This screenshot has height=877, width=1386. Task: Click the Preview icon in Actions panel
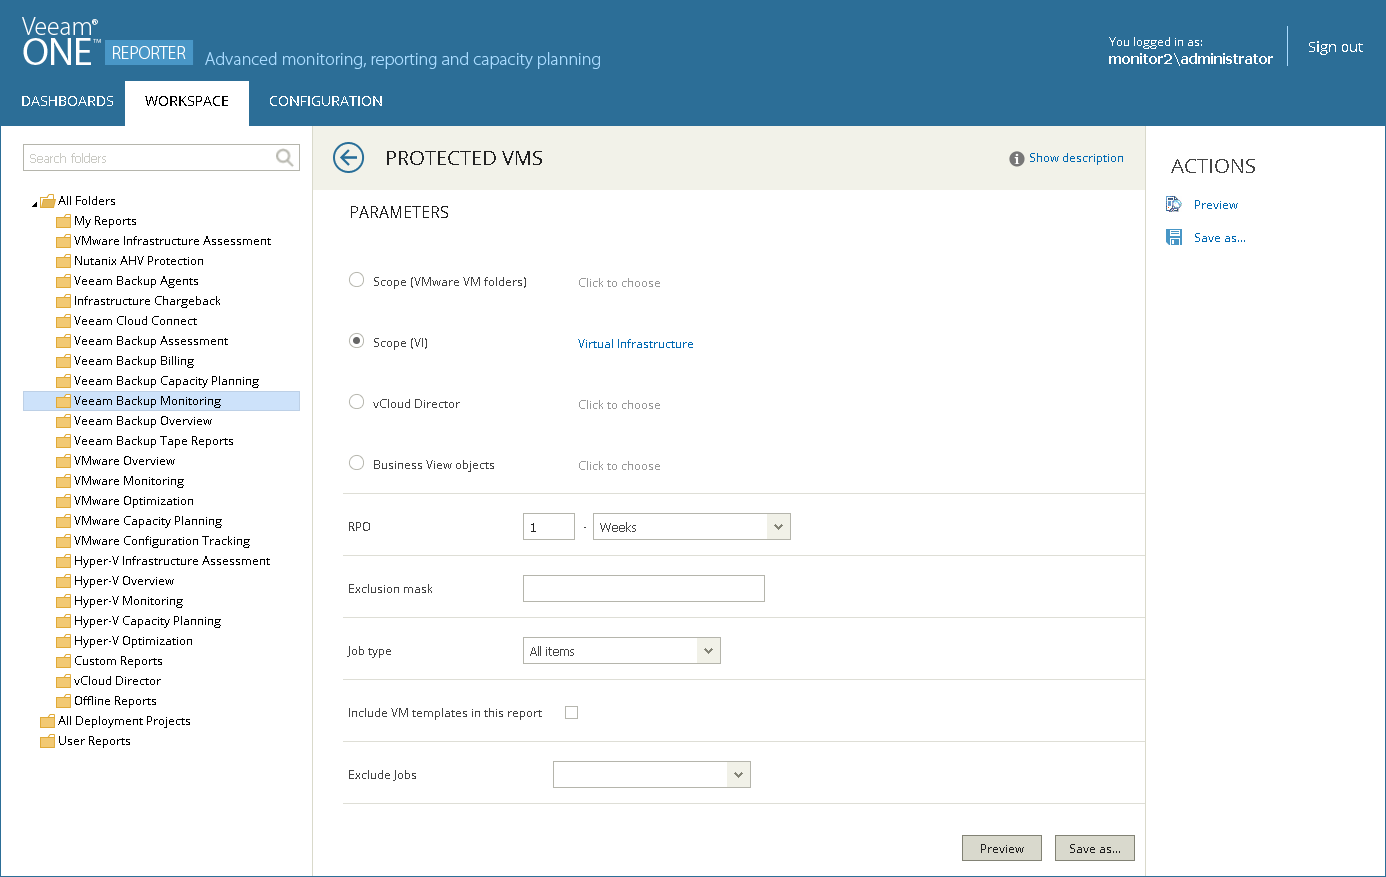click(x=1174, y=205)
